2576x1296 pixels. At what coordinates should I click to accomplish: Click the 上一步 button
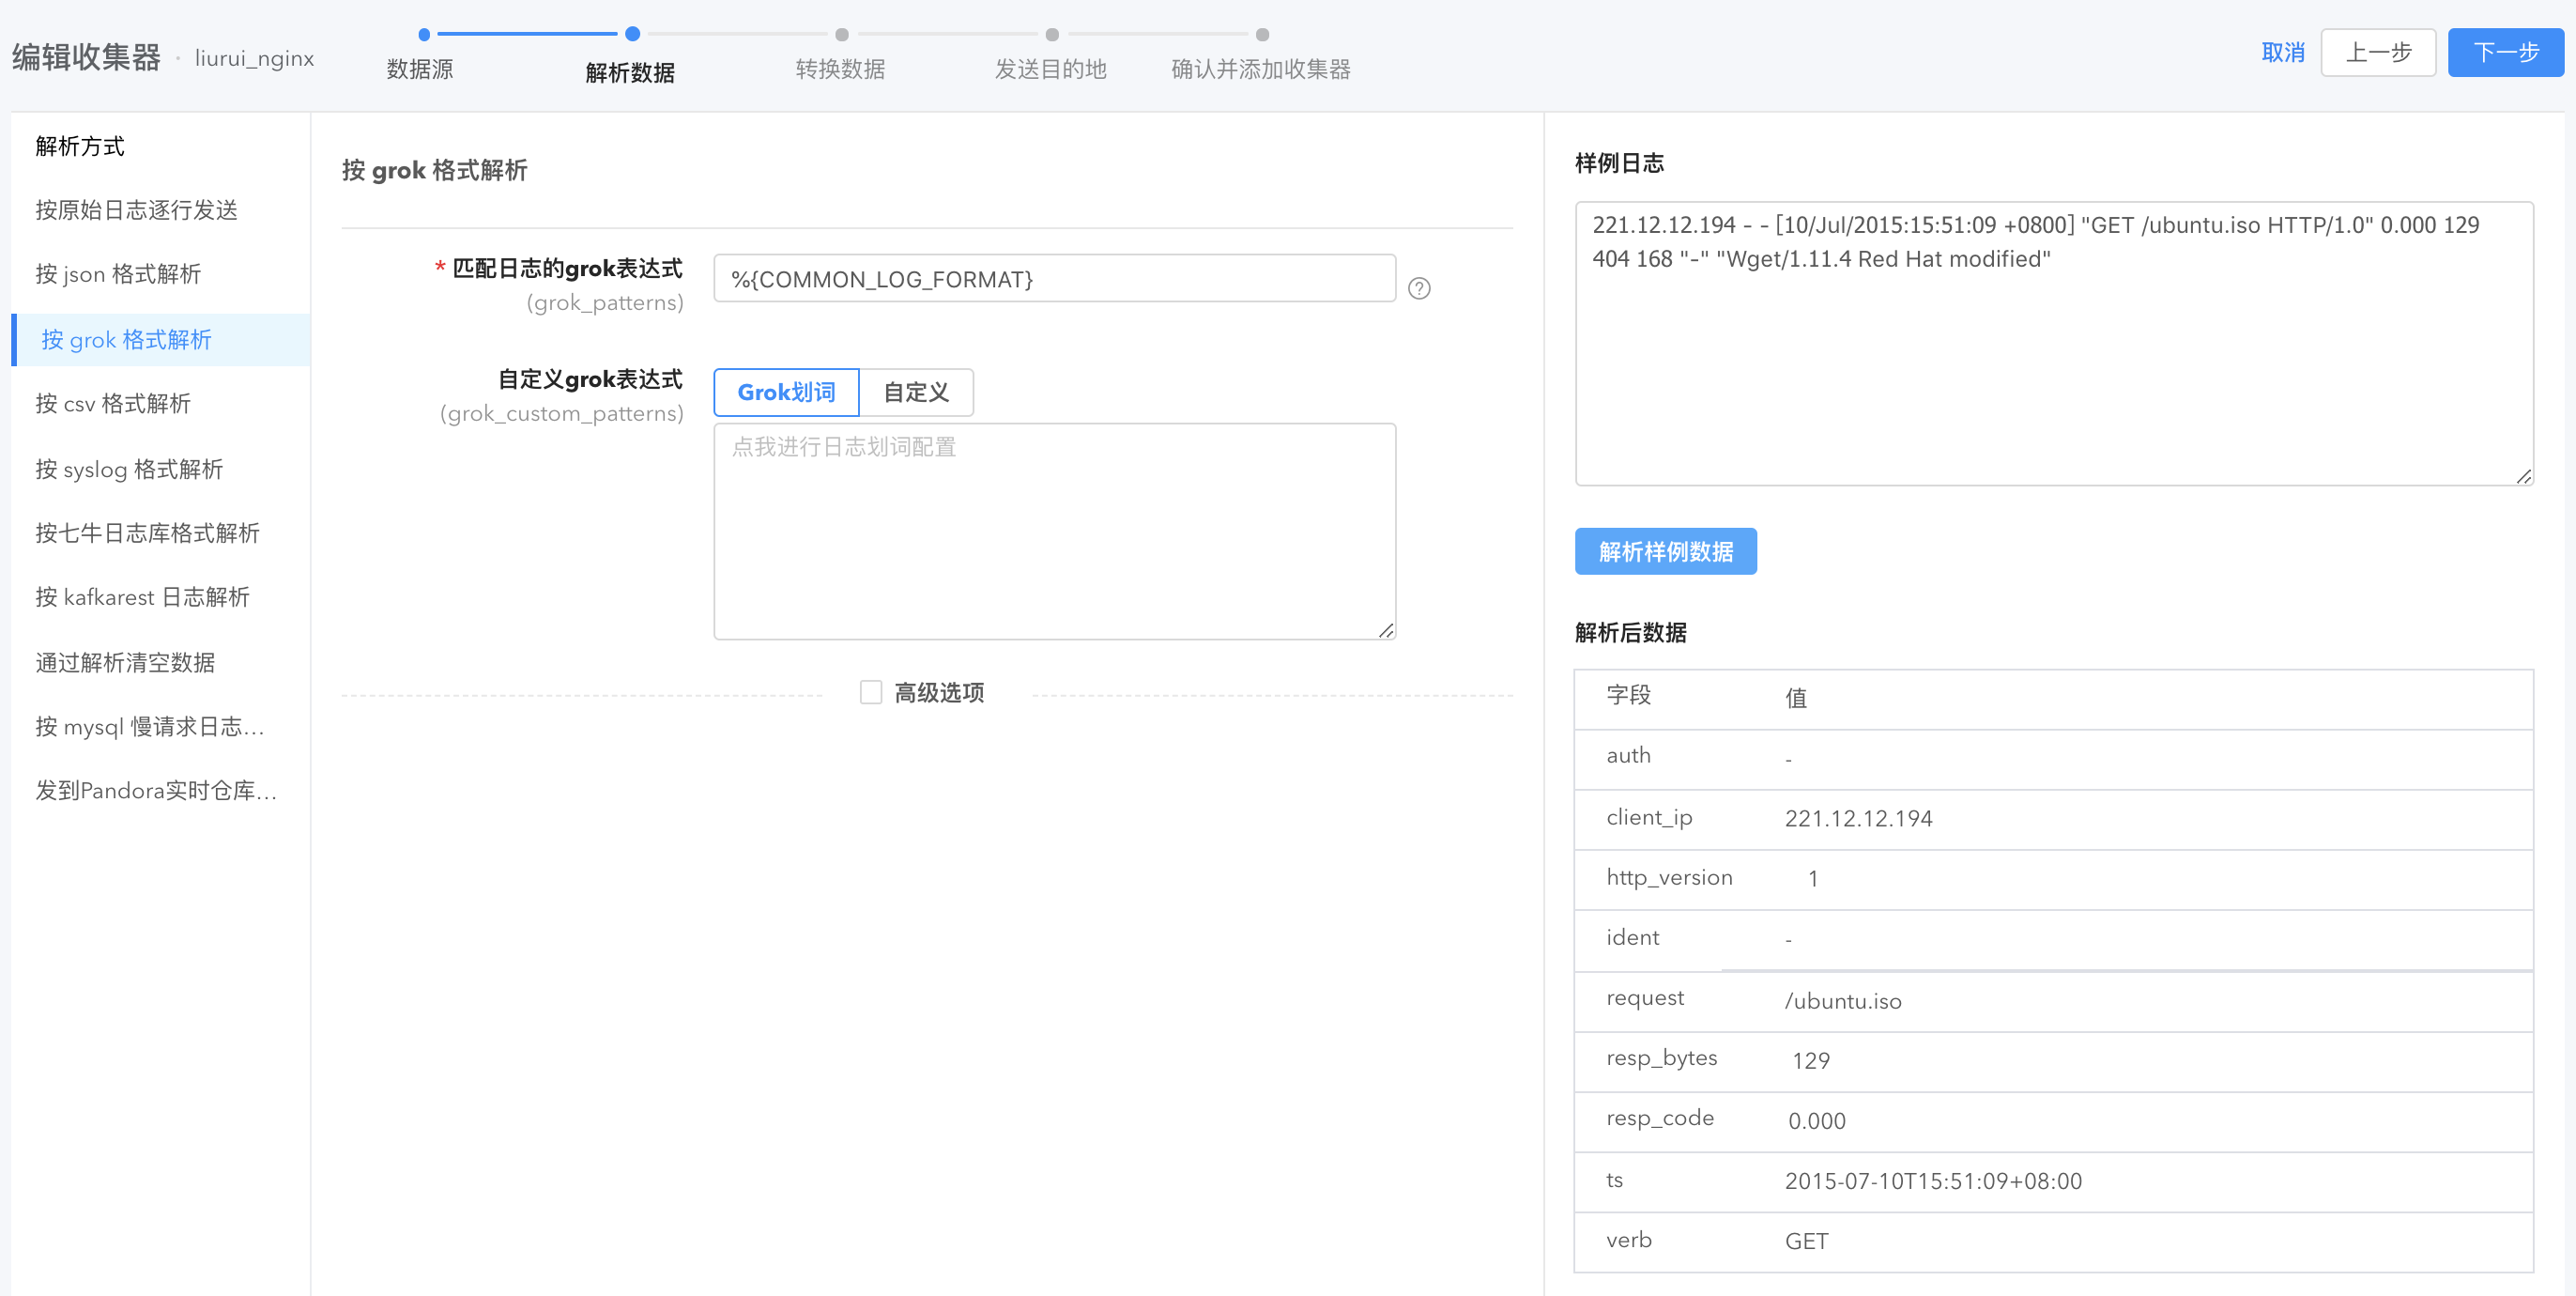[x=2378, y=52]
